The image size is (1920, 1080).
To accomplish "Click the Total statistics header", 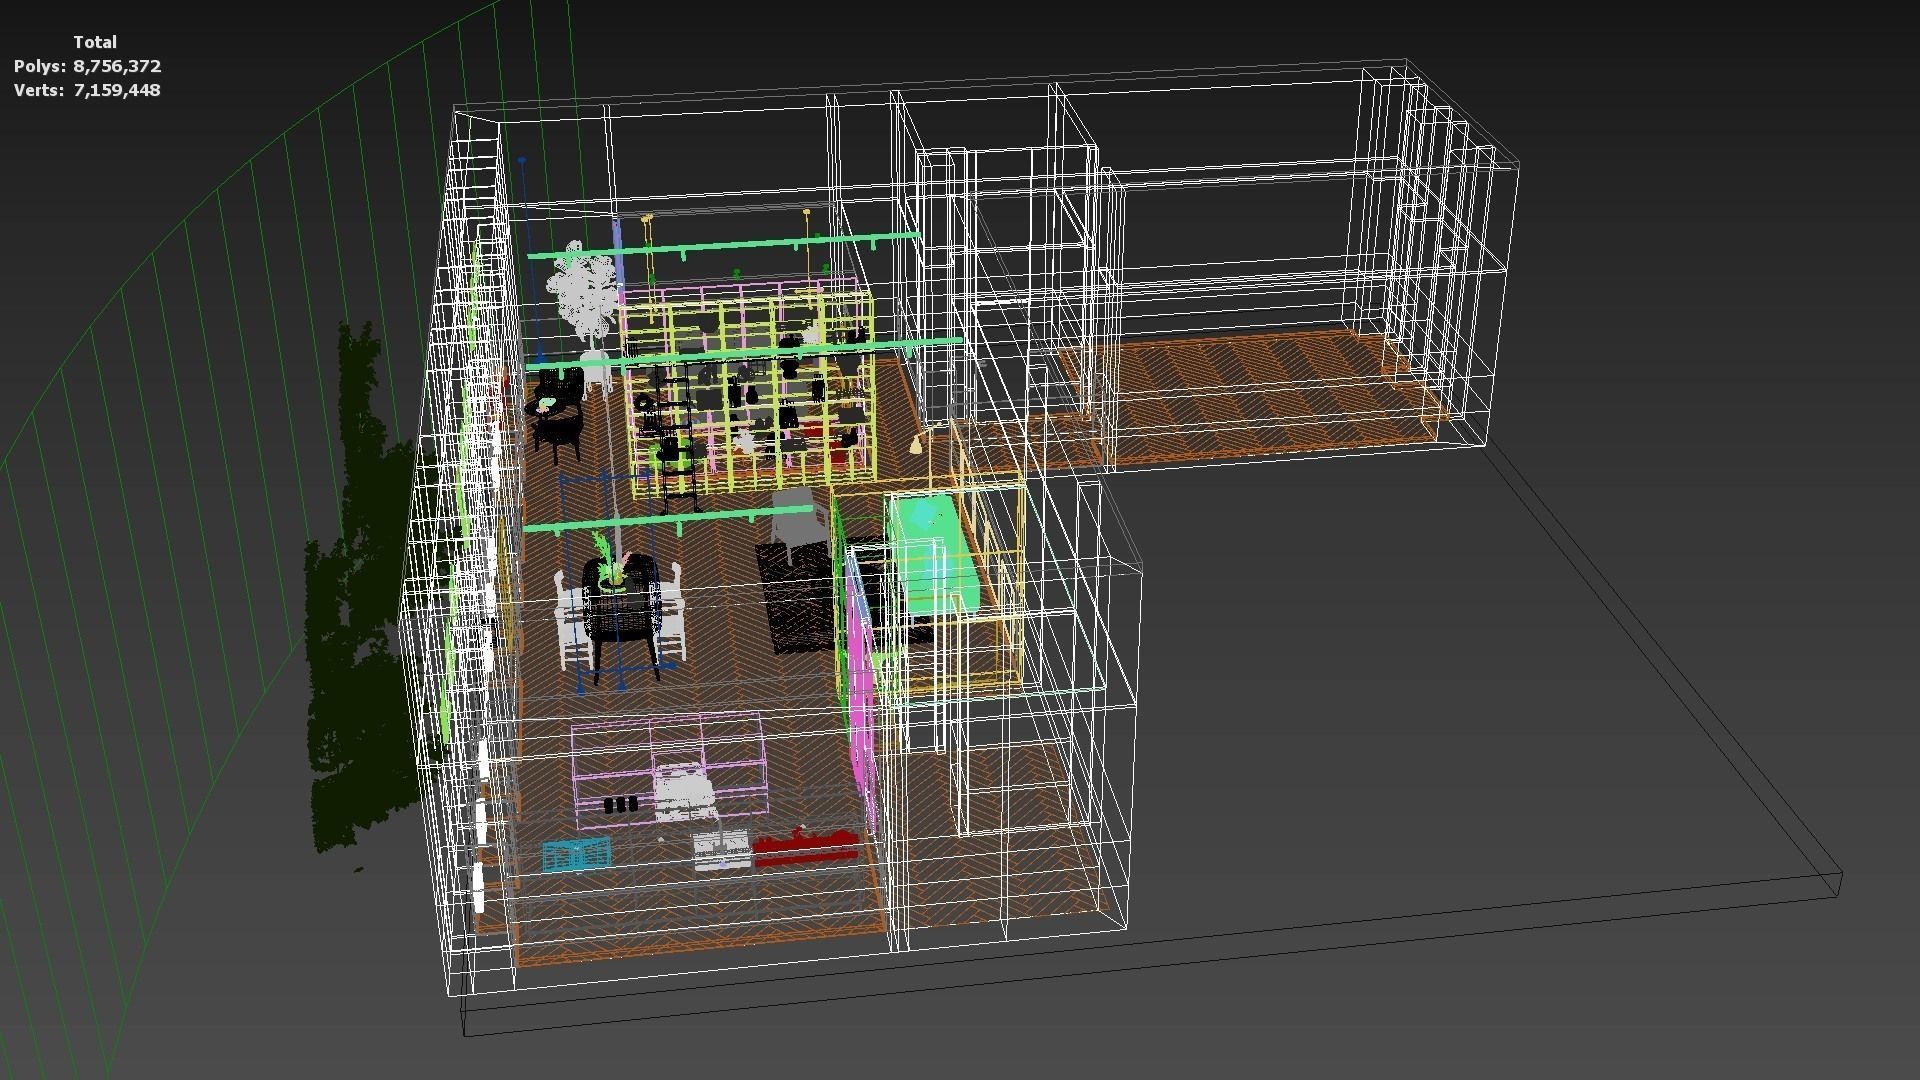I will [95, 42].
